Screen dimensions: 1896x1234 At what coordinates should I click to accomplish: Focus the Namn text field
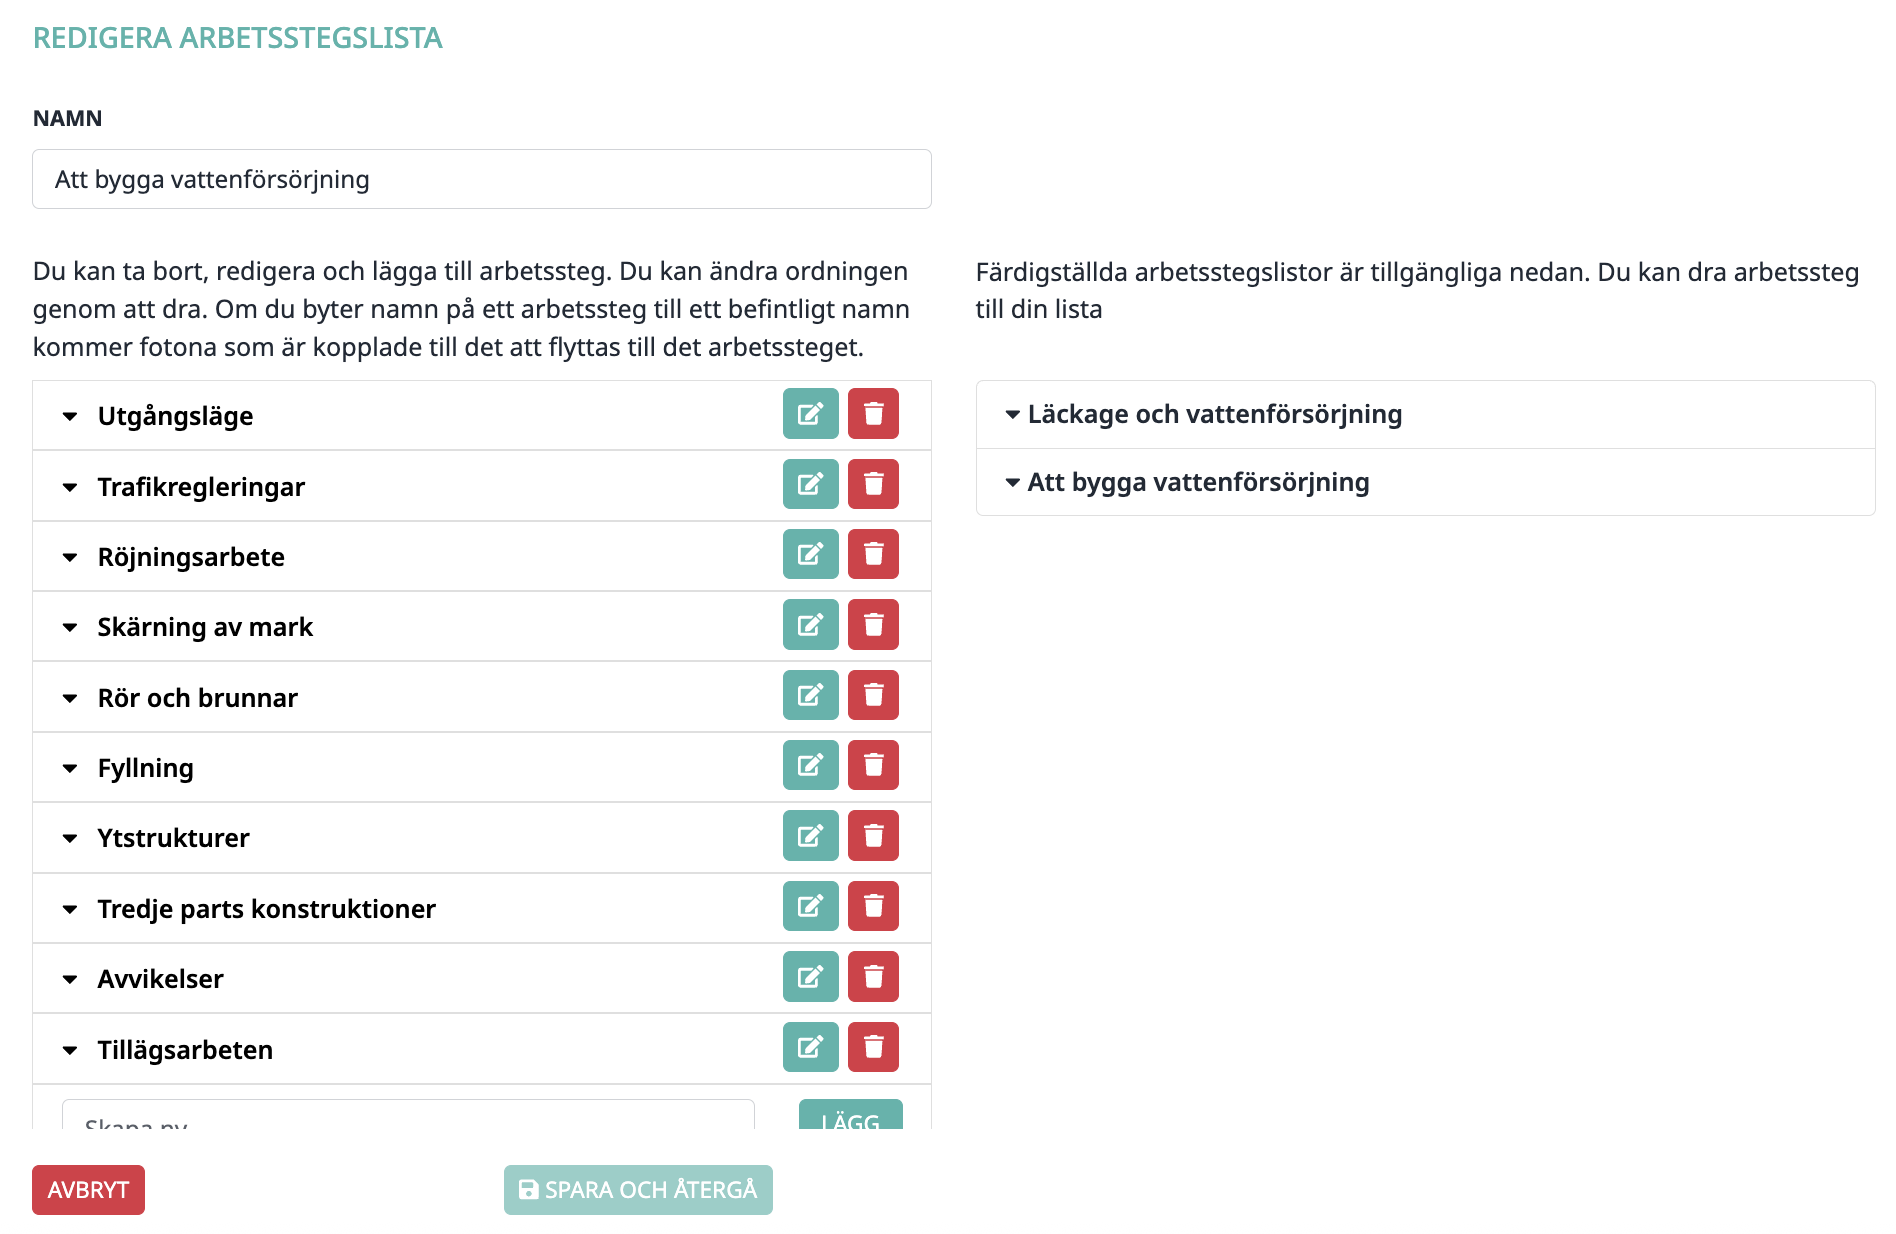pyautogui.click(x=481, y=180)
